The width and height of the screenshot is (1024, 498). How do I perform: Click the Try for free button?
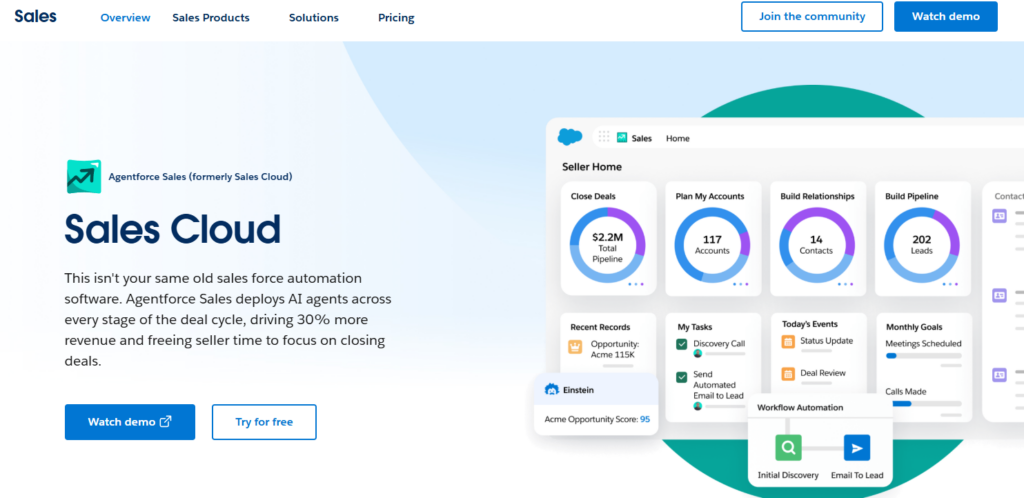click(x=264, y=422)
